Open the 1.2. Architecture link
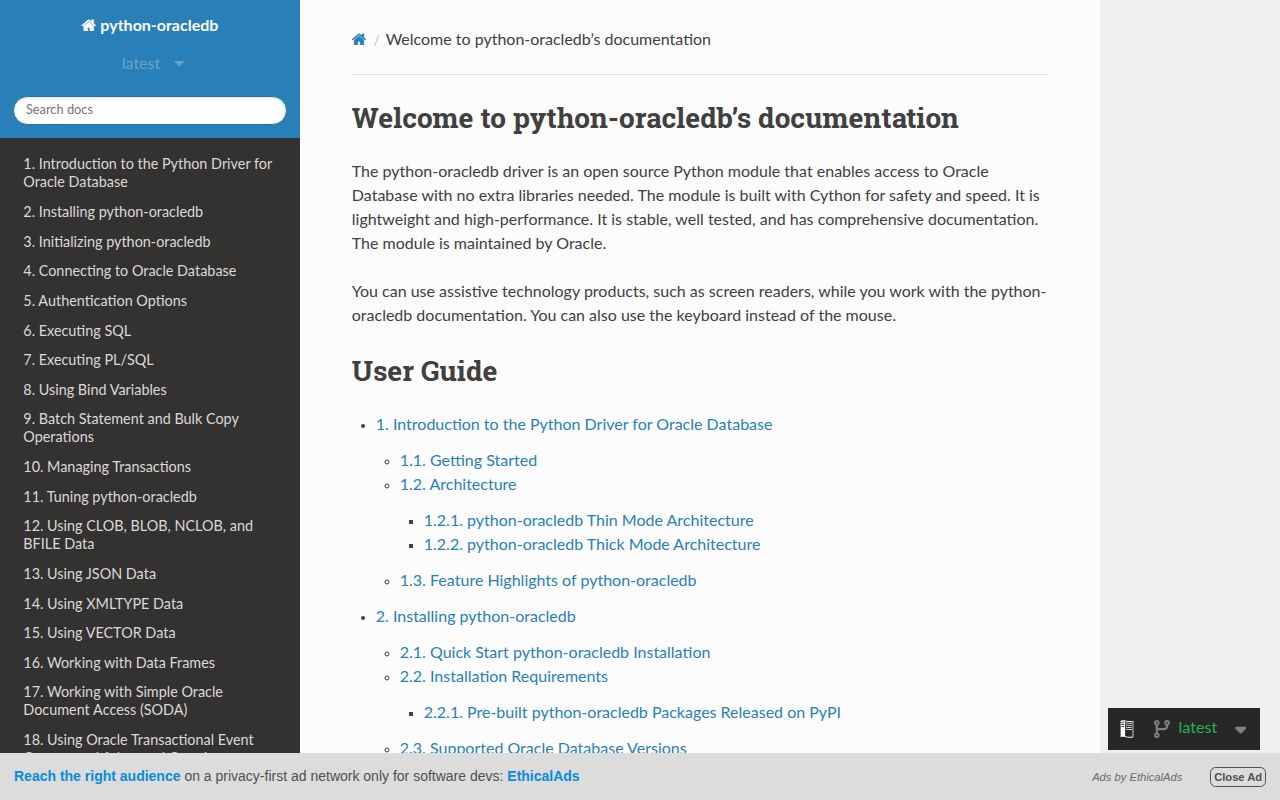This screenshot has height=800, width=1280. (x=458, y=485)
